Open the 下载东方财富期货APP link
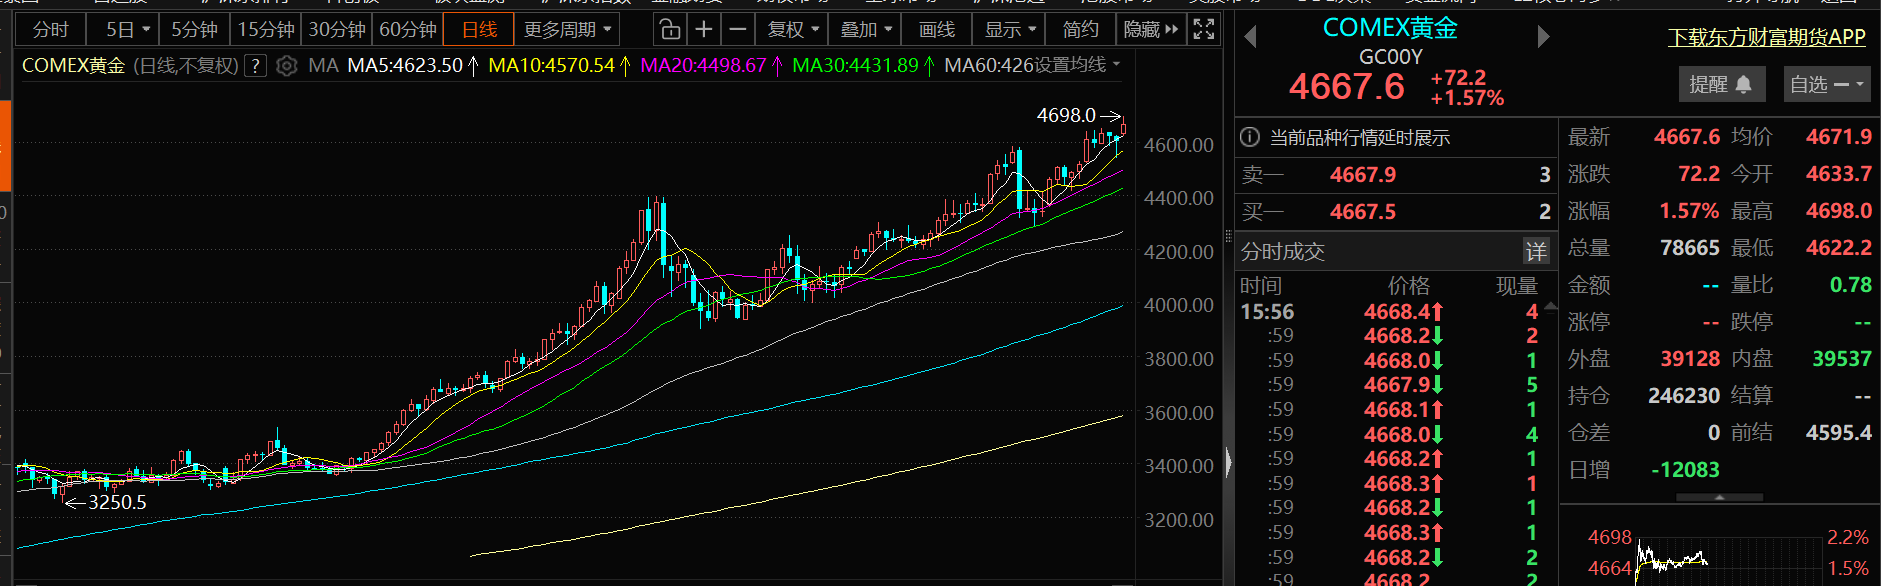 point(1766,38)
